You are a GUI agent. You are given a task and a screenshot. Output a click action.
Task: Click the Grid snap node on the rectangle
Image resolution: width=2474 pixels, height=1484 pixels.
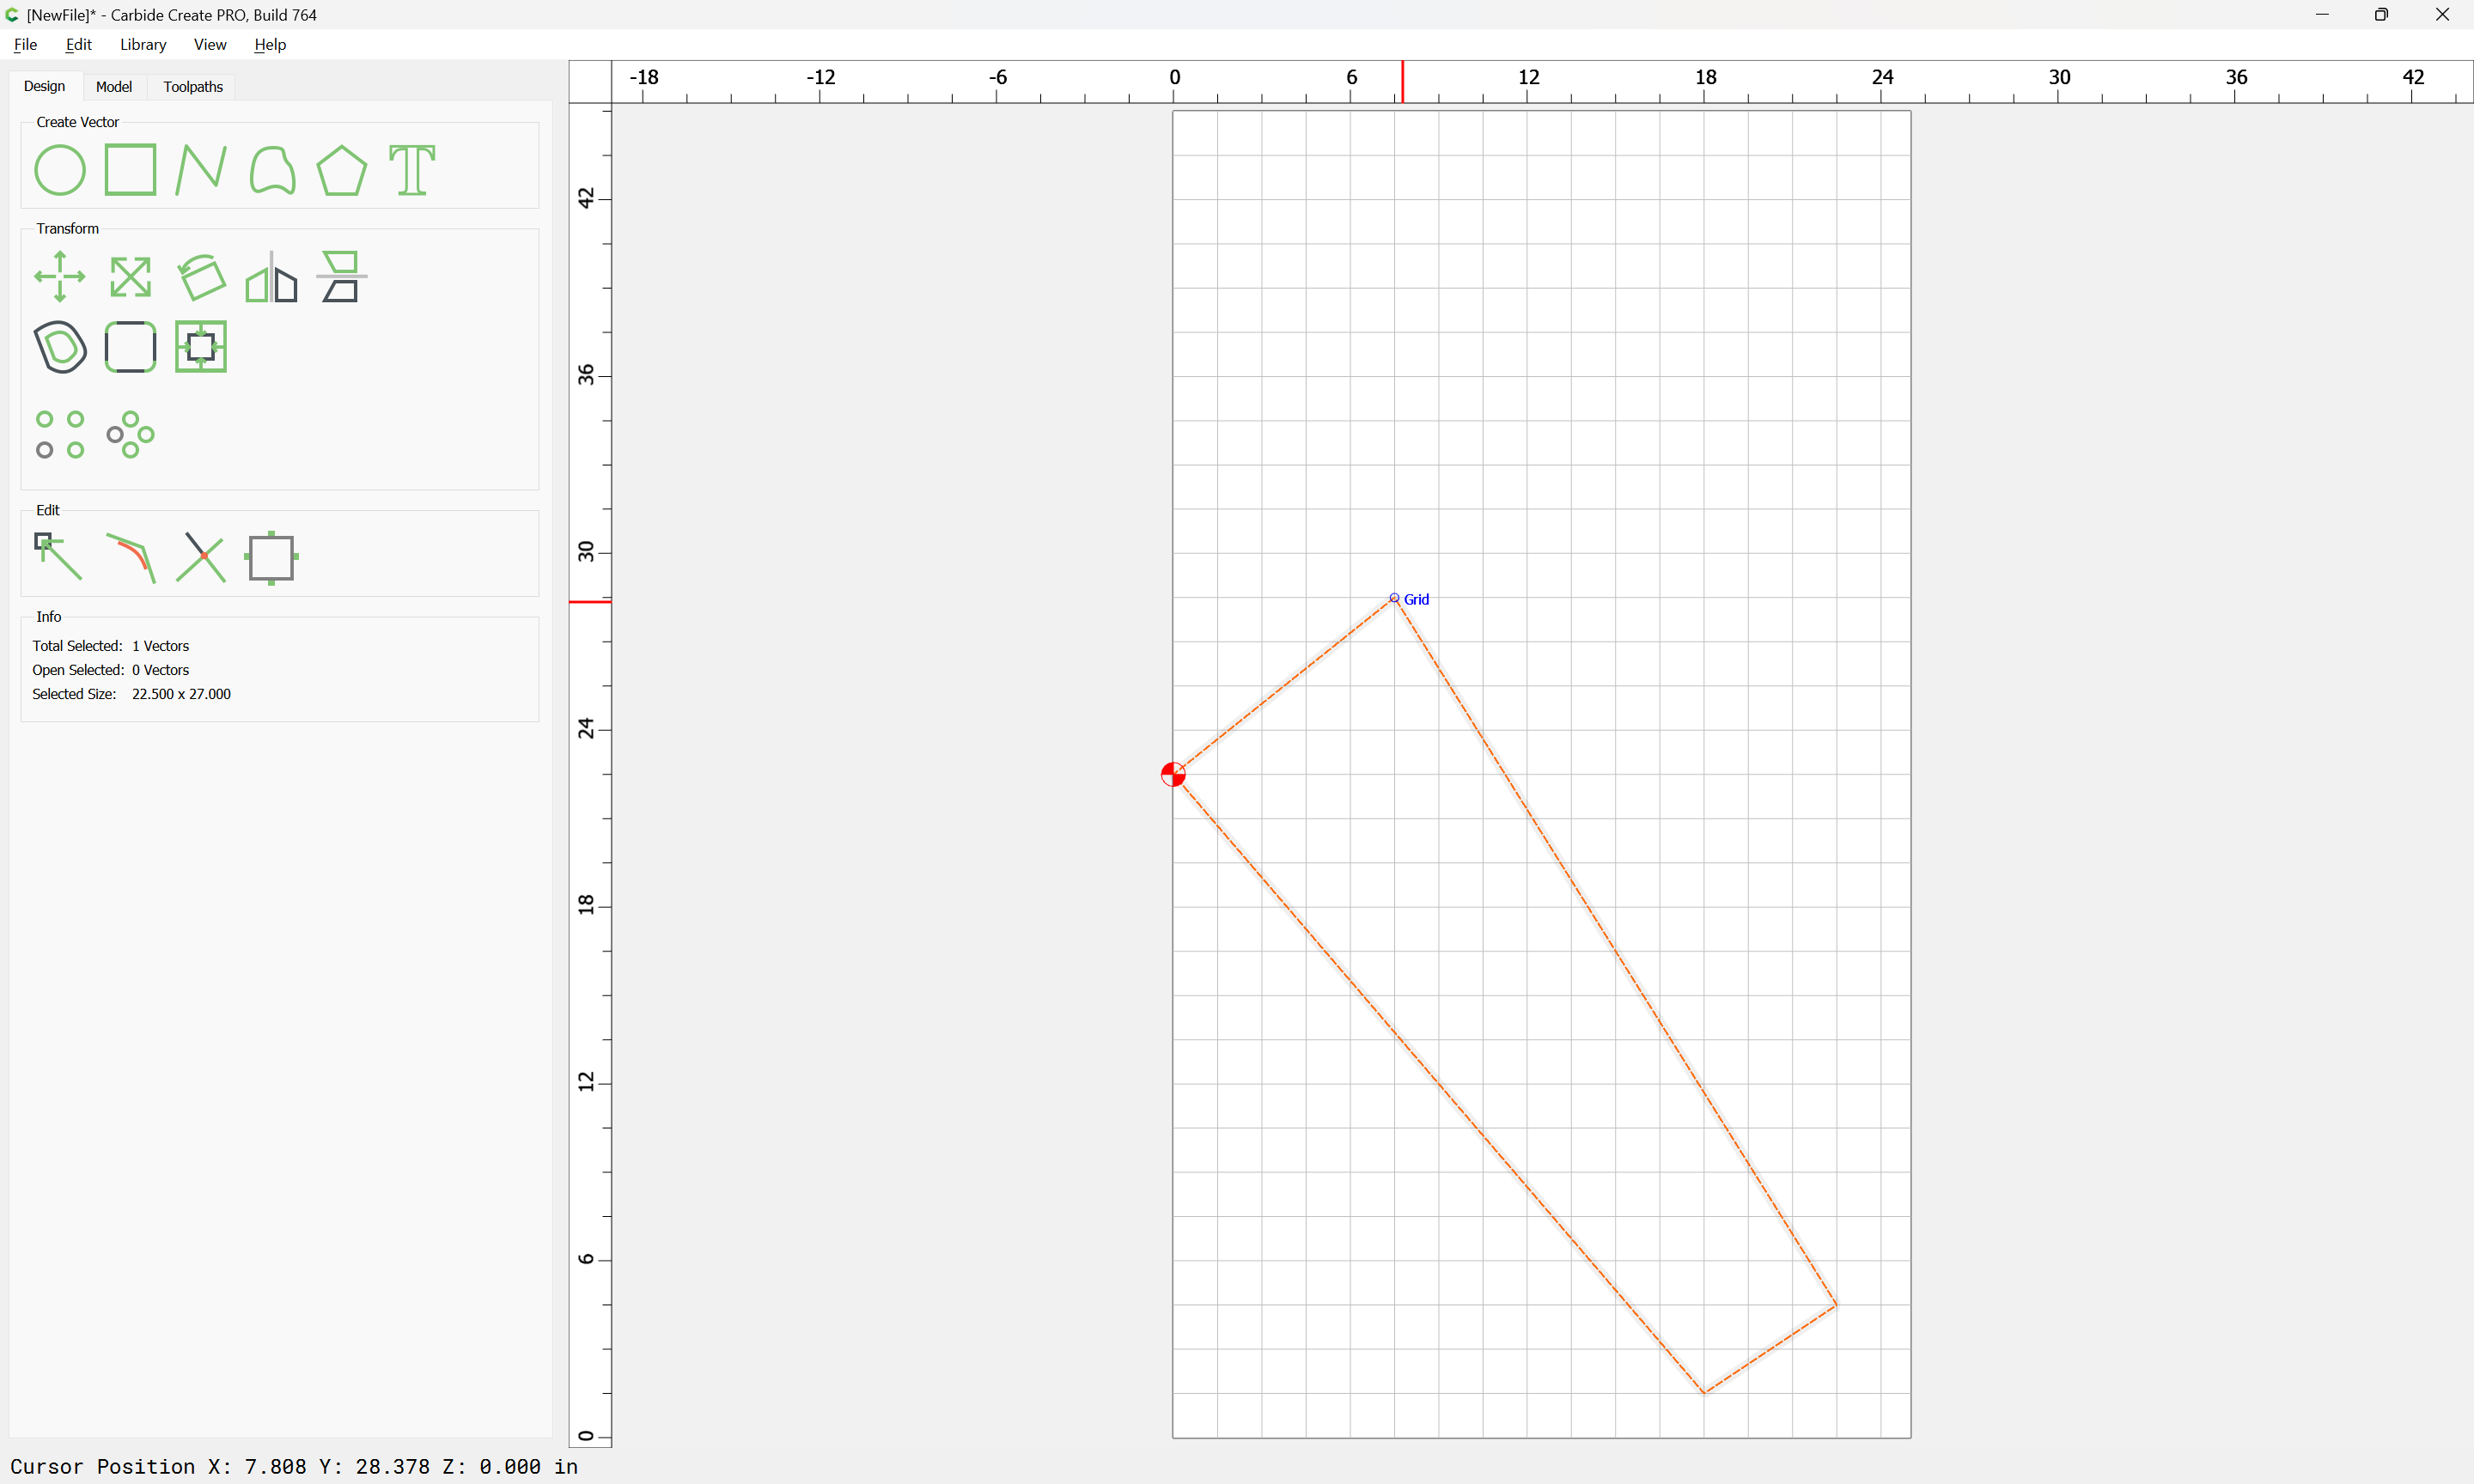pyautogui.click(x=1394, y=598)
